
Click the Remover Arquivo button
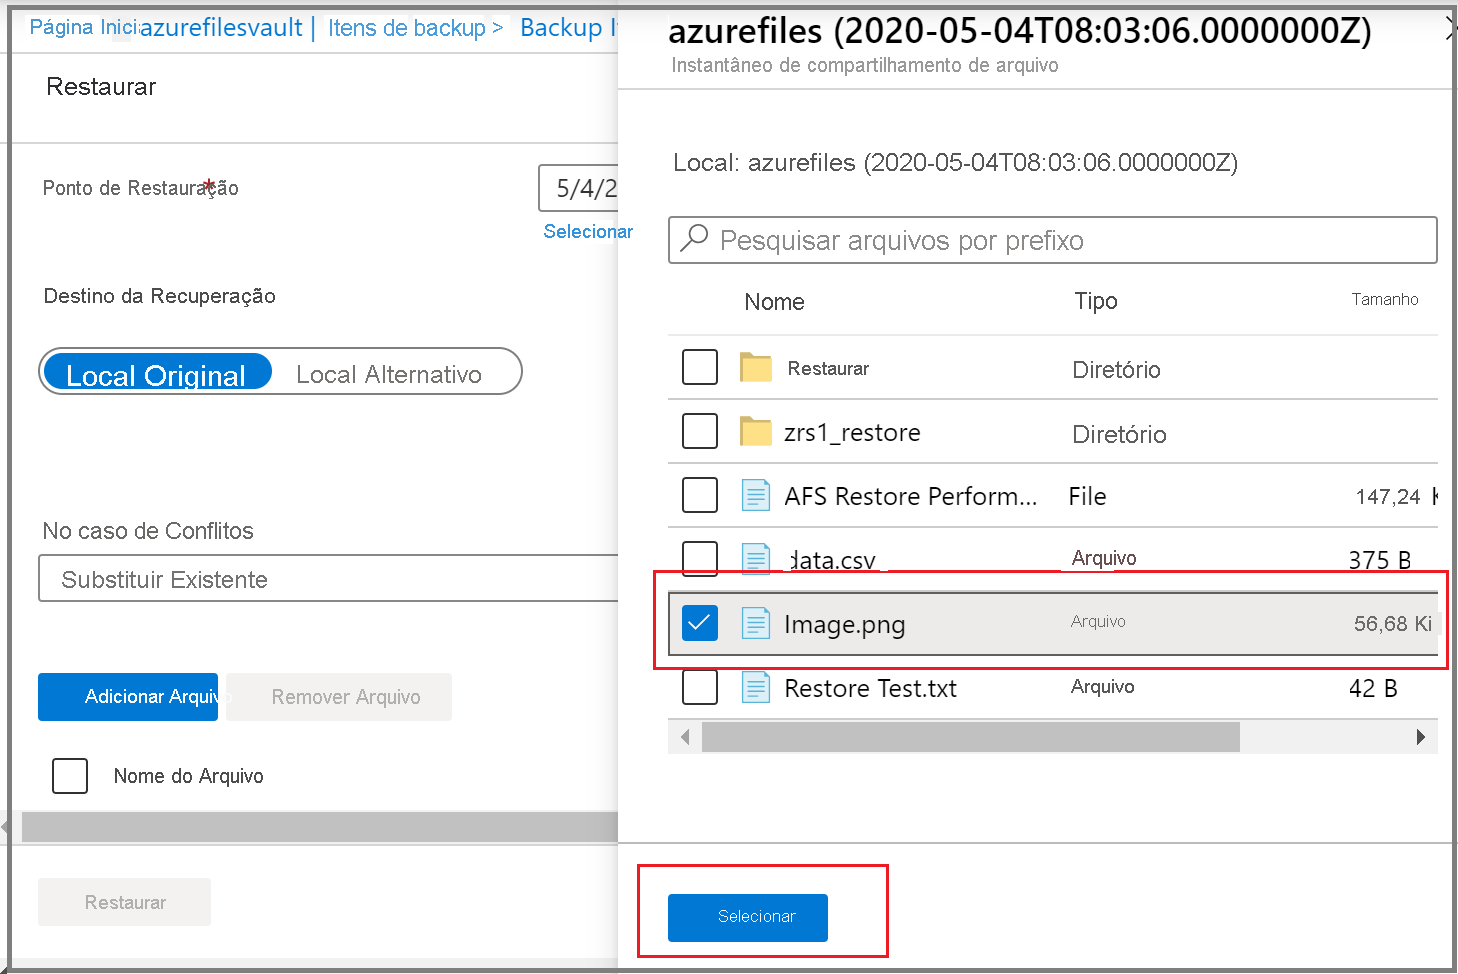(339, 696)
